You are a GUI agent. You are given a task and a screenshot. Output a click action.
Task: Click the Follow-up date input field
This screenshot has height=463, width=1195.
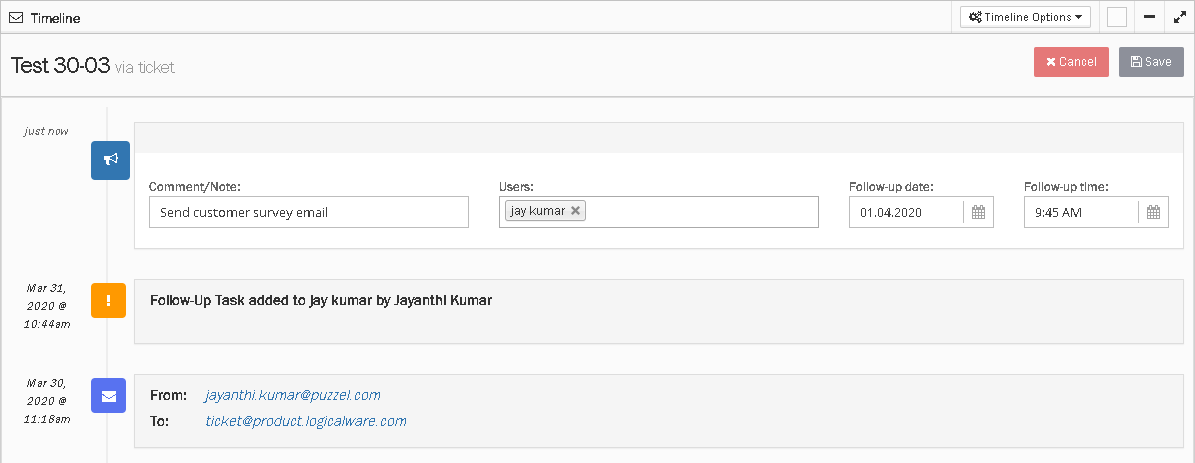coord(905,212)
